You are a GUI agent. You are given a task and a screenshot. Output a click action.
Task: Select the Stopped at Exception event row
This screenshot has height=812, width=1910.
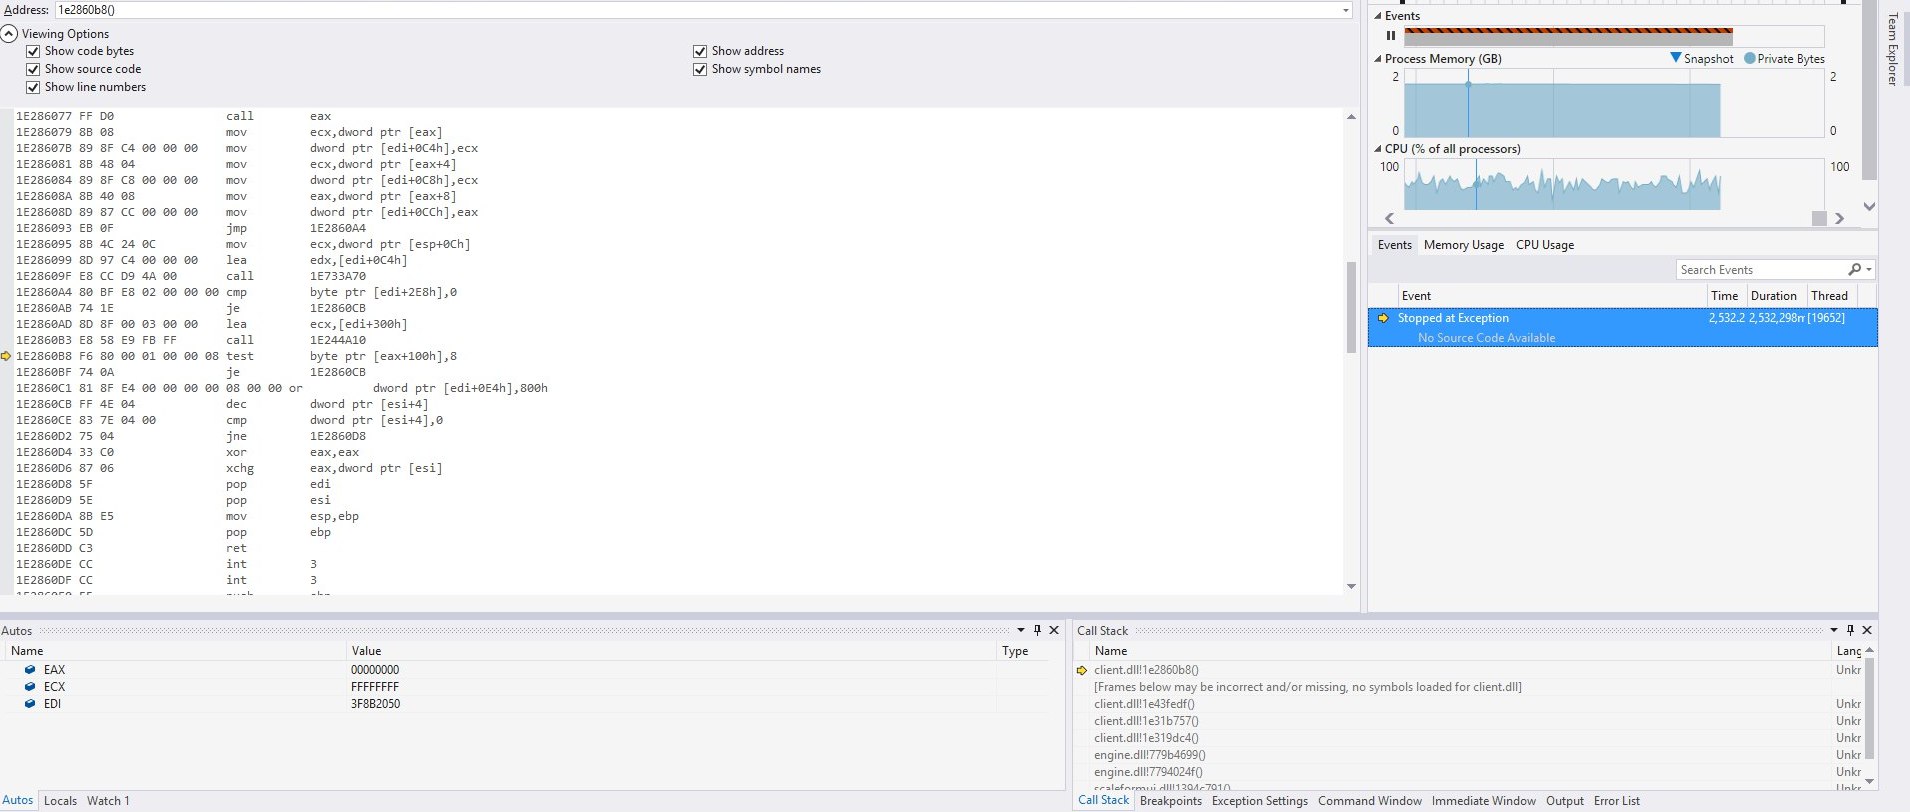(x=1622, y=327)
